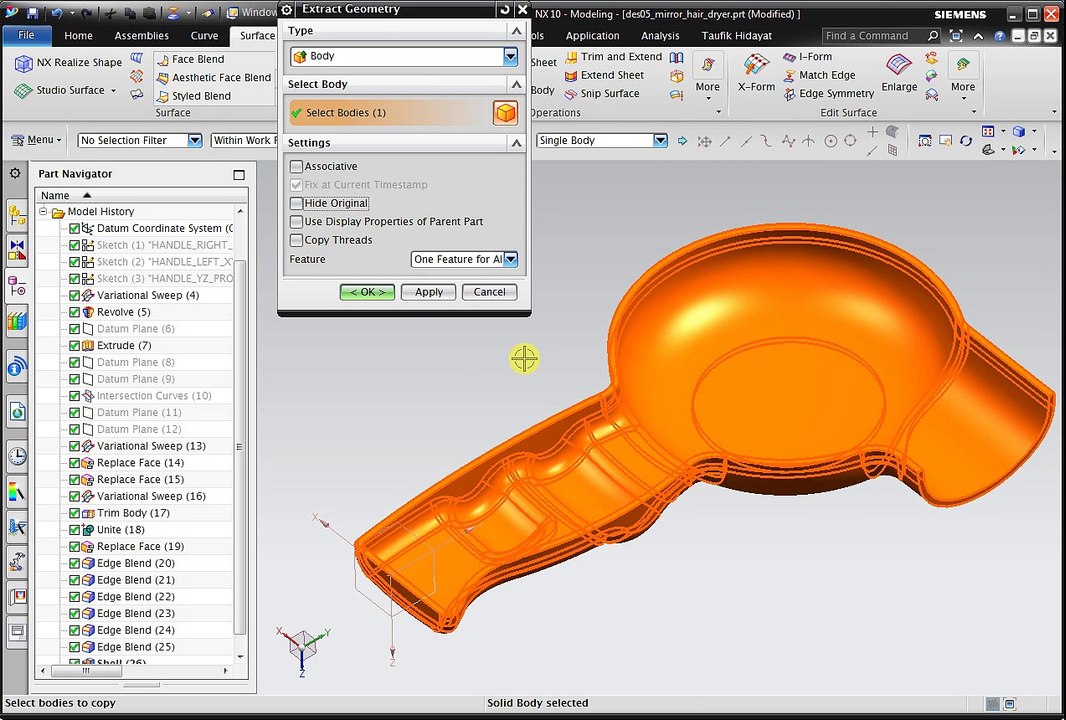
Task: Click the Apply button
Action: pos(429,292)
